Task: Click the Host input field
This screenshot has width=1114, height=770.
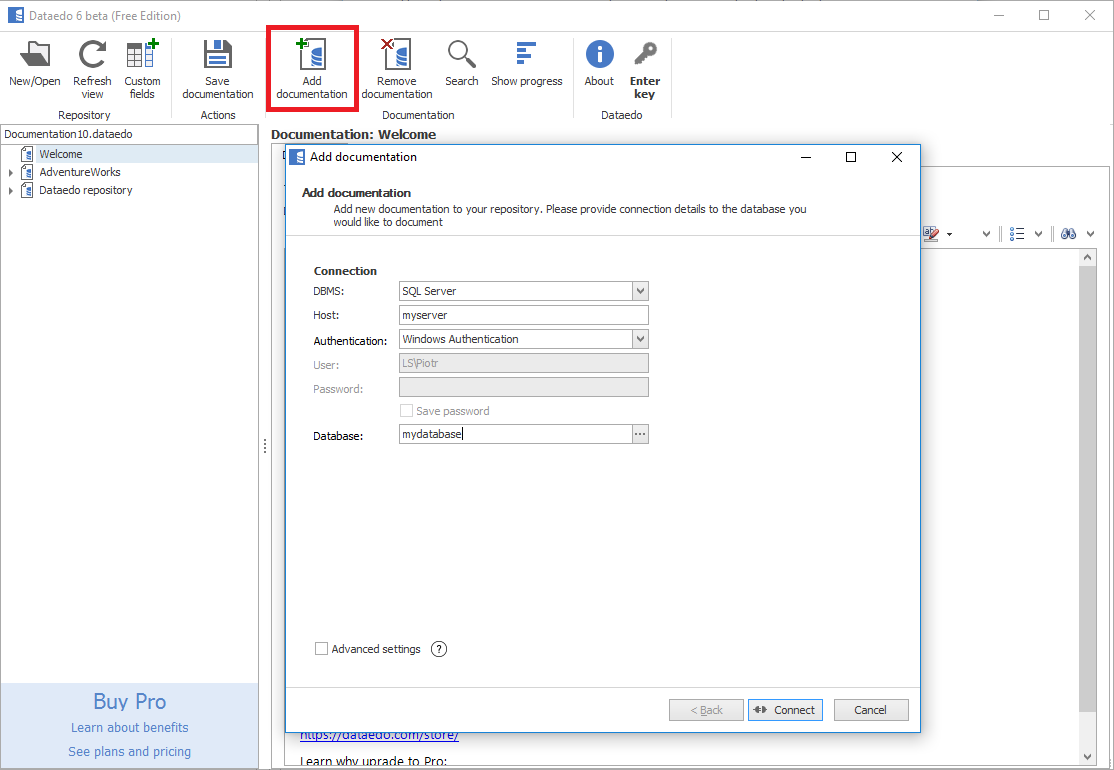Action: tap(523, 315)
